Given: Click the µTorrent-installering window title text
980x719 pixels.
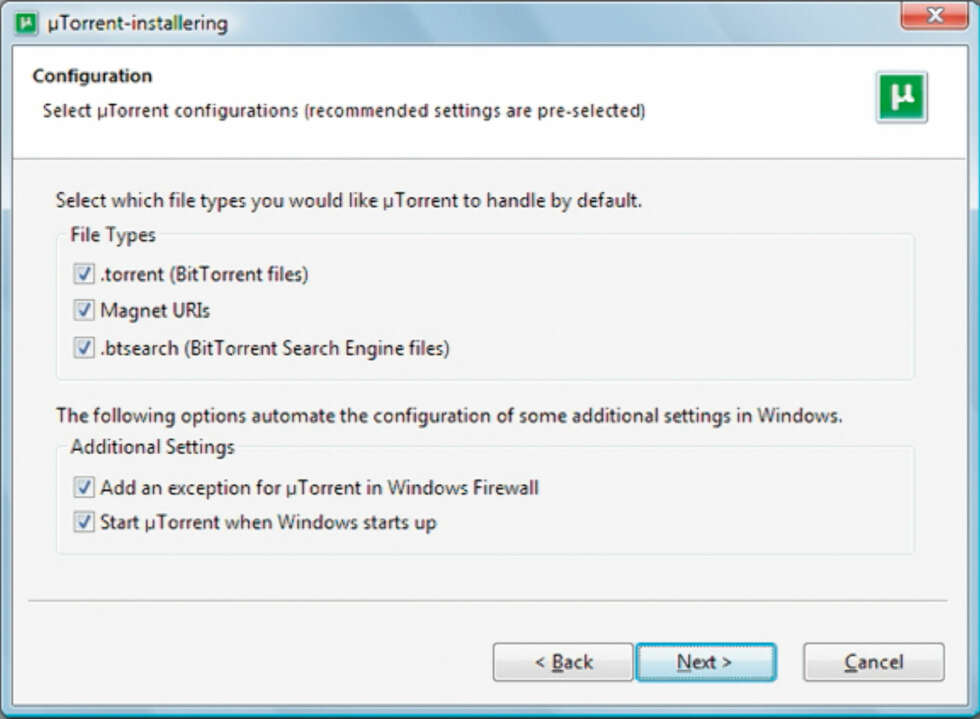Looking at the screenshot, I should [x=138, y=24].
